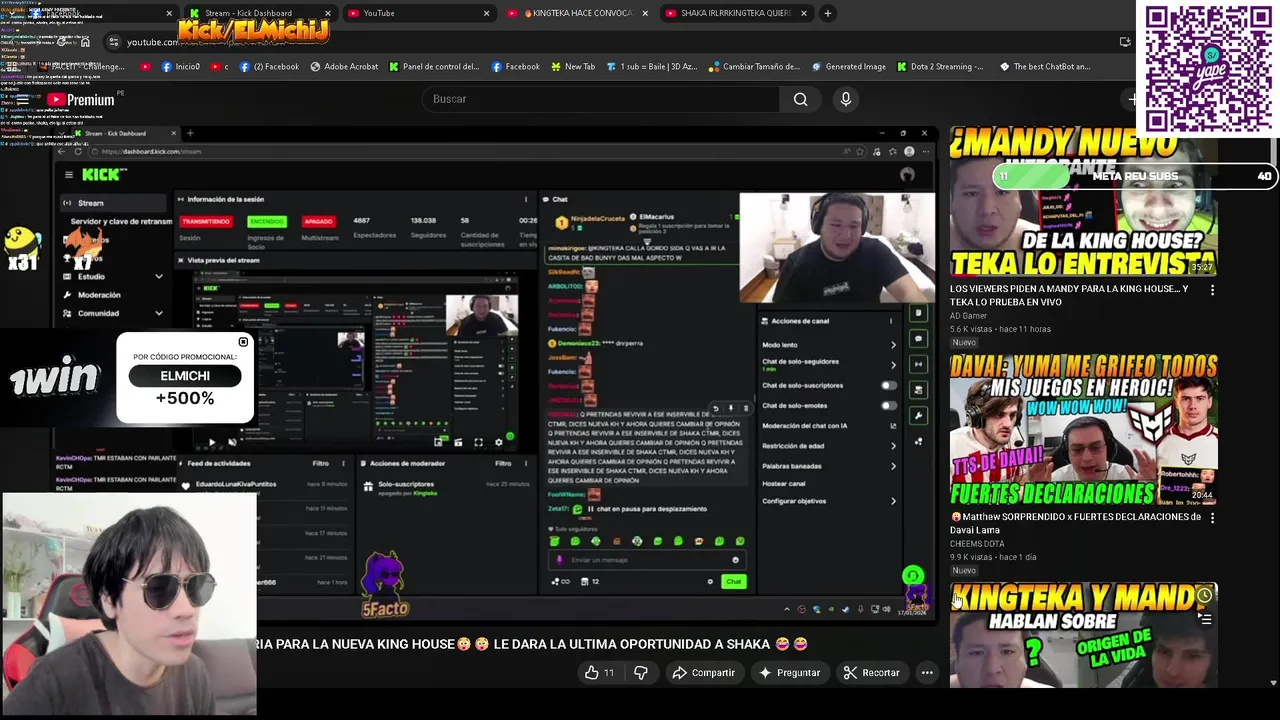Expand the Estudio sidebar section
This screenshot has height=720, width=1280.
point(159,276)
